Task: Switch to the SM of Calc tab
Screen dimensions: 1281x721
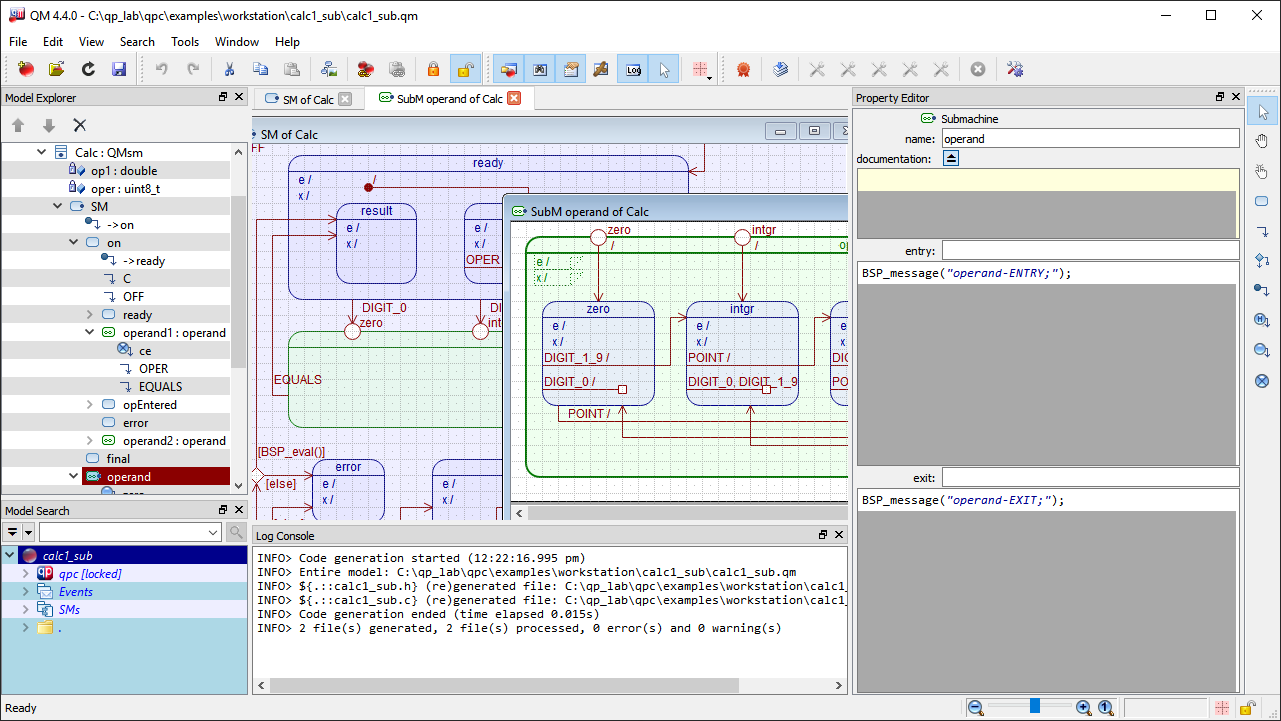Action: pos(307,99)
